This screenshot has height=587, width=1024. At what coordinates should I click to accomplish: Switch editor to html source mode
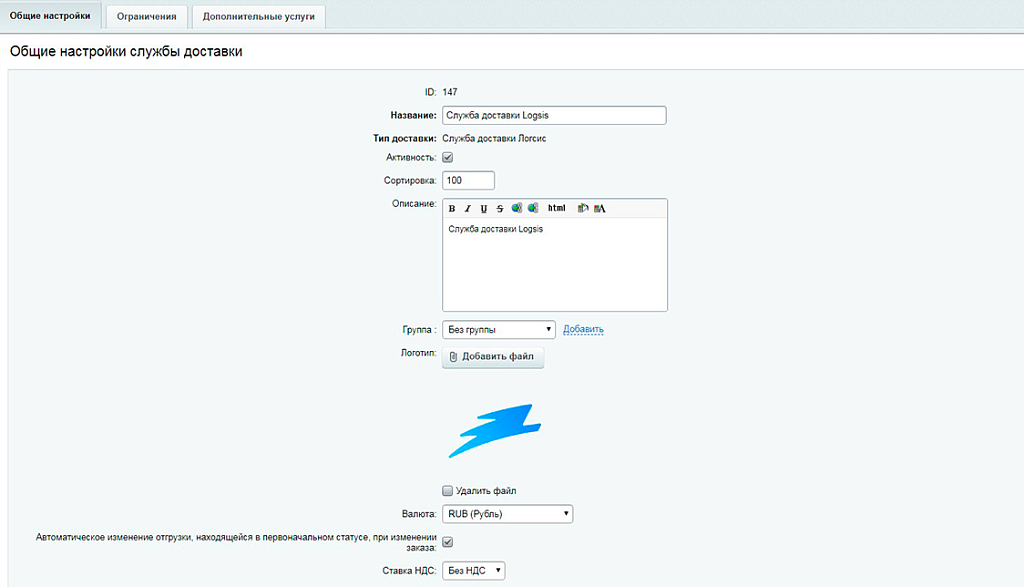(x=557, y=208)
